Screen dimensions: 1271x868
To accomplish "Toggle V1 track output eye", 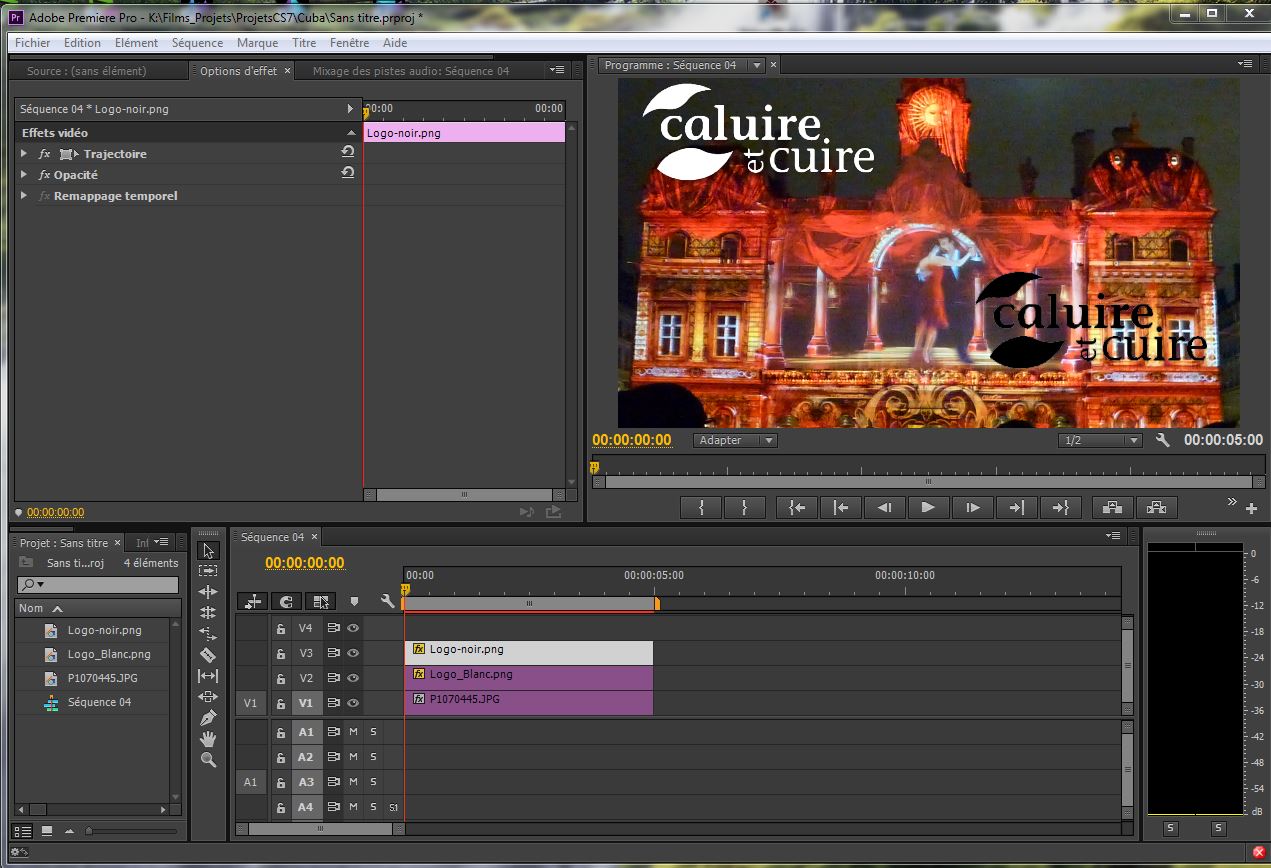I will [353, 703].
